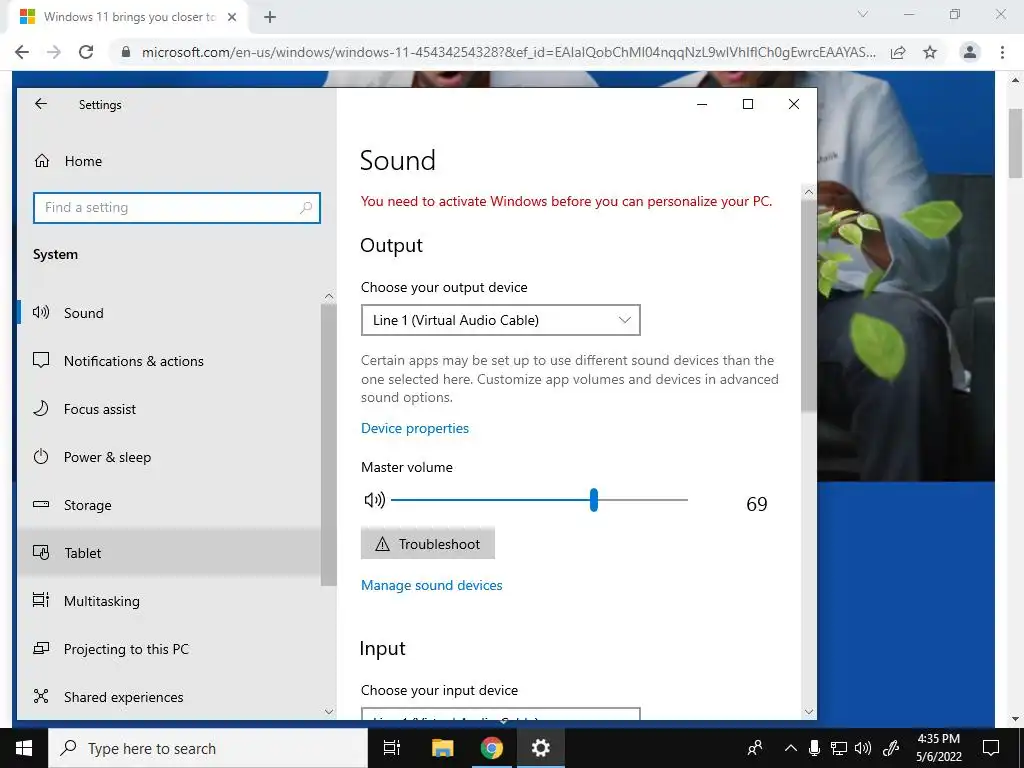Screen dimensions: 1024x768
Task: Click the Find a setting search box
Action: point(176,208)
